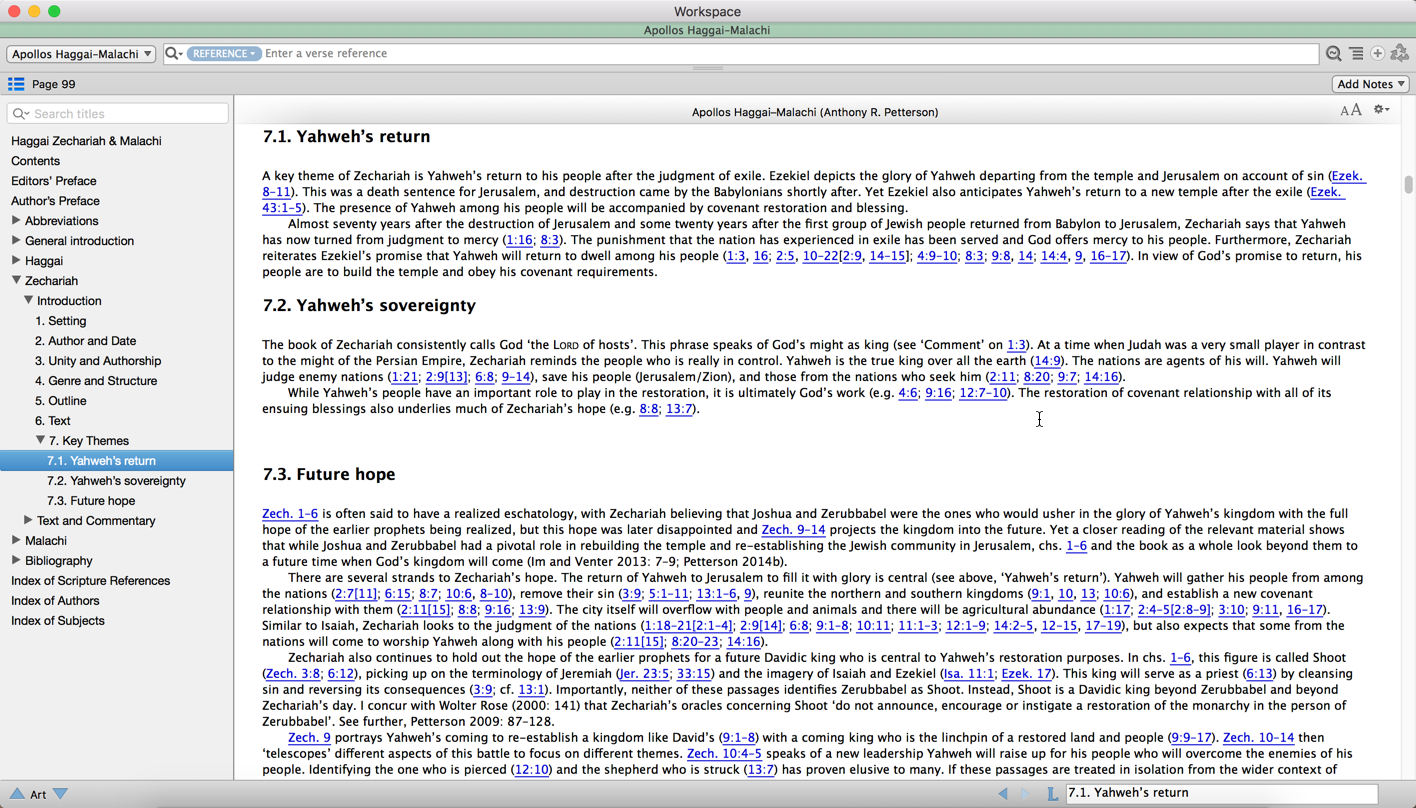
Task: Open Index of Scripture References
Action: [90, 581]
